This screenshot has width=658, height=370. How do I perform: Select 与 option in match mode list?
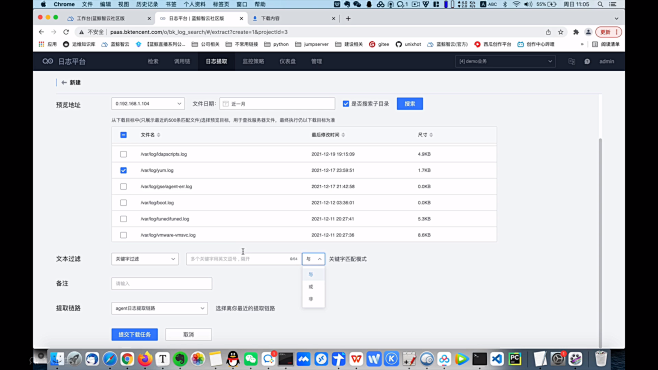[313, 274]
